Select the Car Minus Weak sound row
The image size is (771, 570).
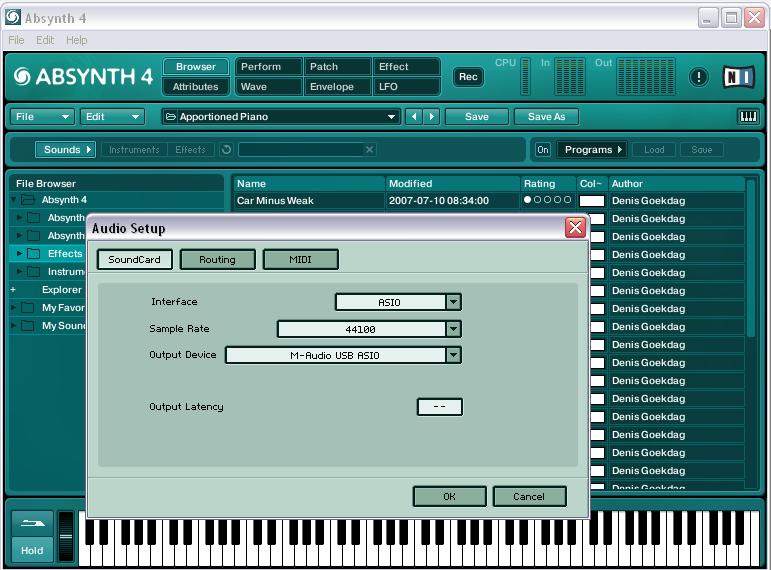[489, 201]
